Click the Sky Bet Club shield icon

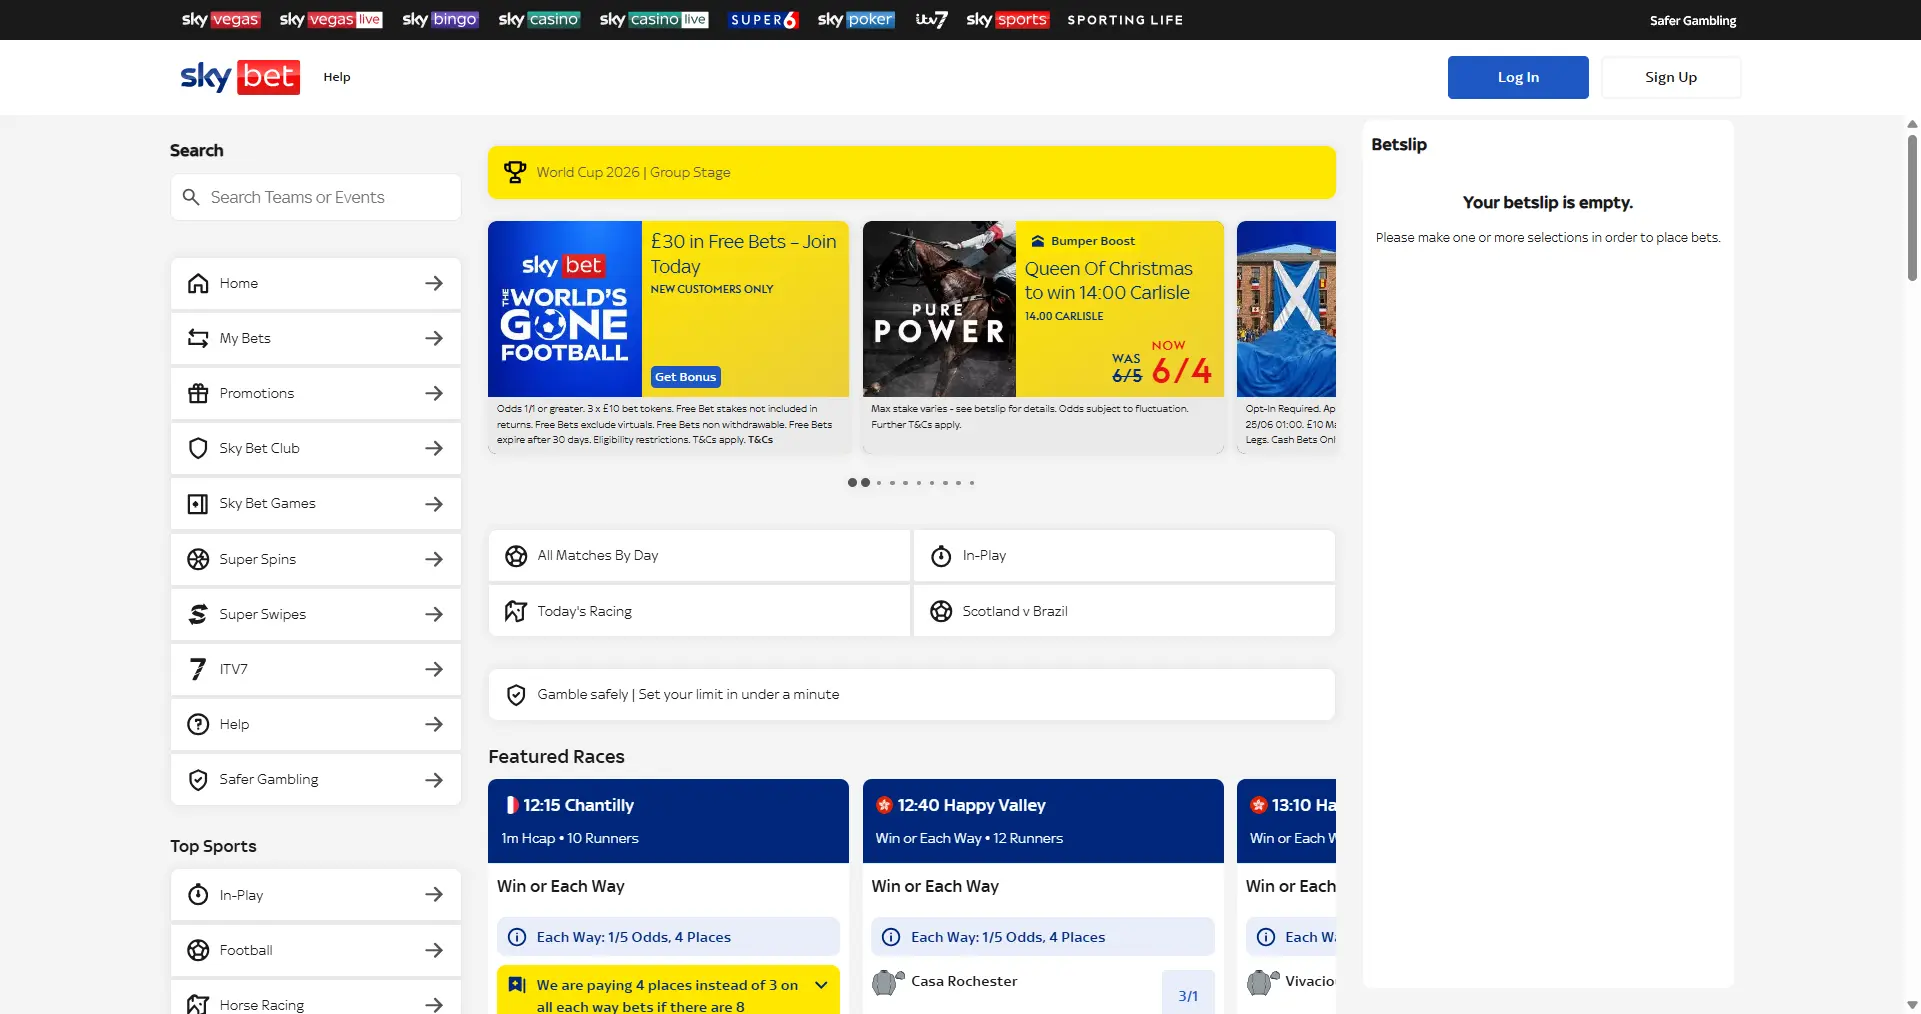[198, 448]
